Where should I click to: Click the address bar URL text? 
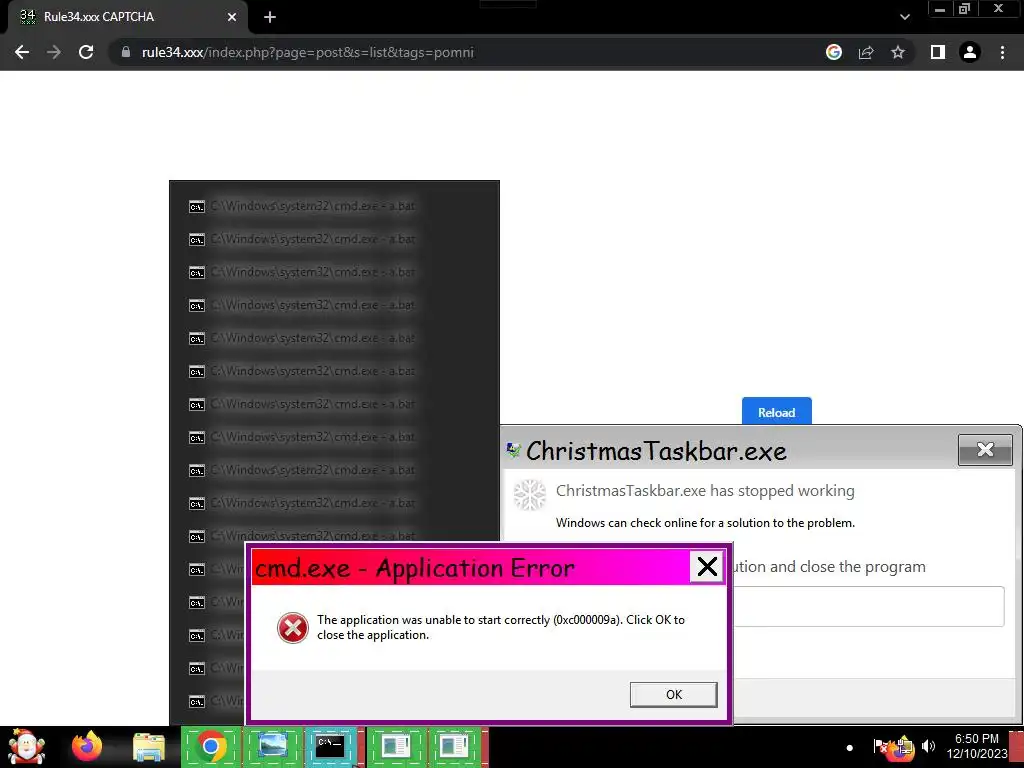pyautogui.click(x=308, y=52)
